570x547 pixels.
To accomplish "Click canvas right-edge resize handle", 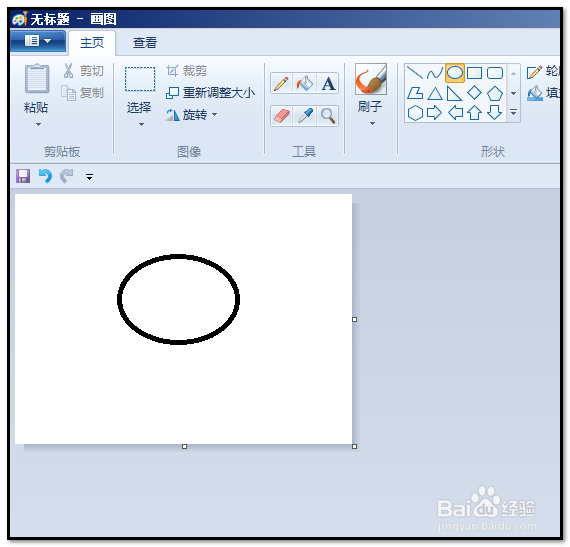I will coord(354,319).
